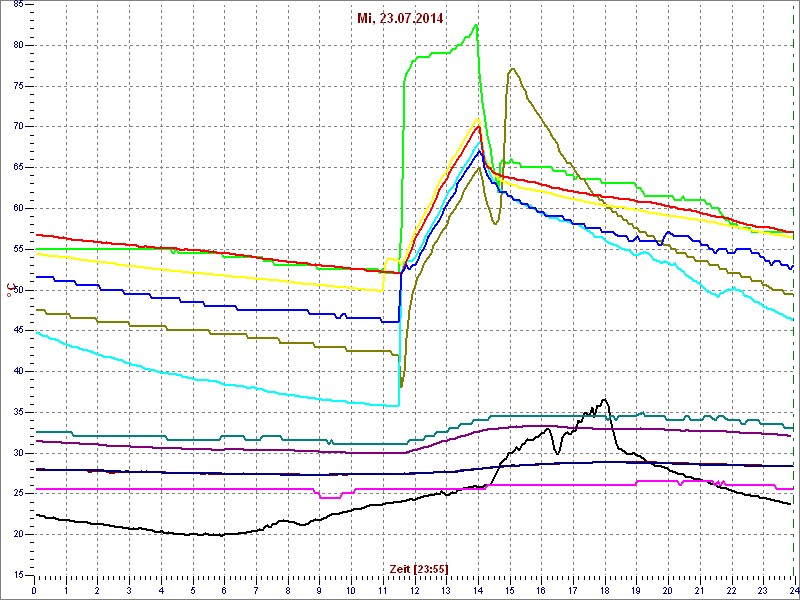Click hour 14 on the time axis
The height and width of the screenshot is (600, 800).
[x=478, y=589]
